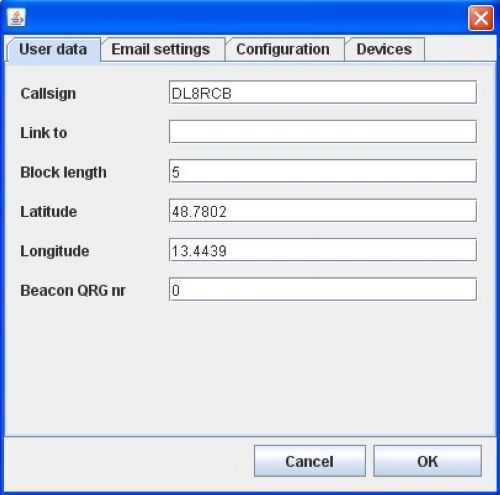Place cursor in the Longitude field
Viewport: 500px width, 495px height.
coord(323,250)
